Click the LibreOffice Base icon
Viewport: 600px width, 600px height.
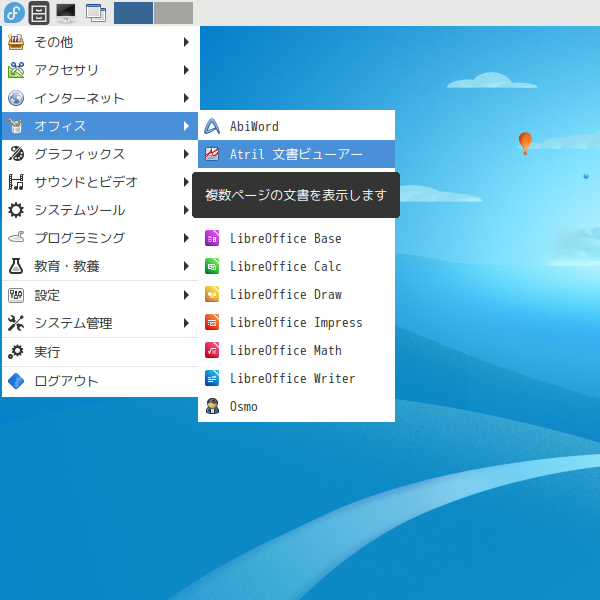point(212,238)
